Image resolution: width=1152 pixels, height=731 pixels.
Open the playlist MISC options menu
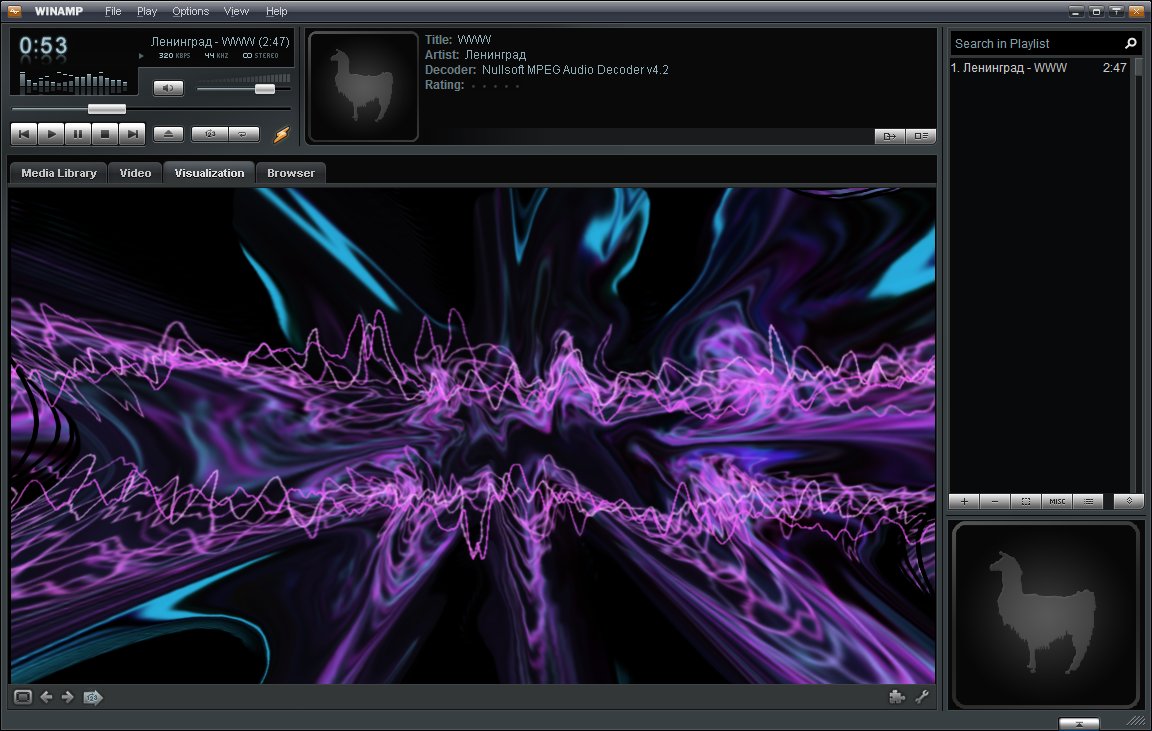coord(1057,501)
